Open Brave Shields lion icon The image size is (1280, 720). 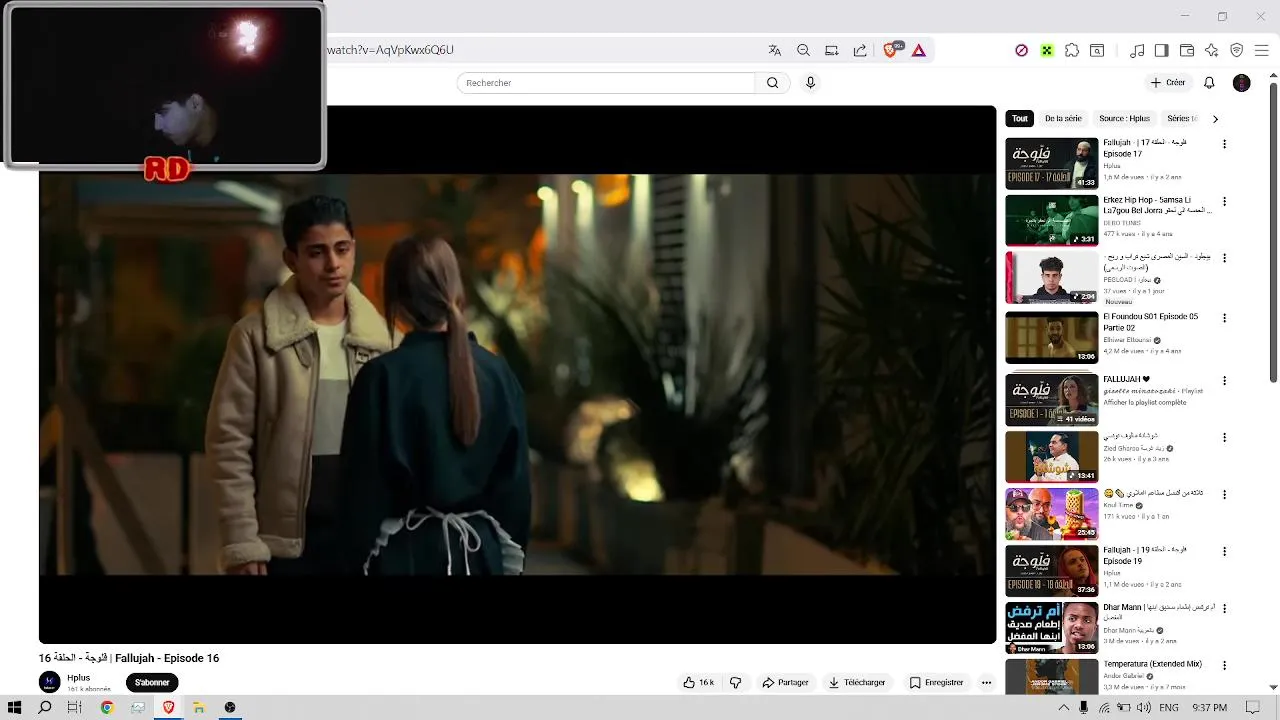tap(890, 50)
